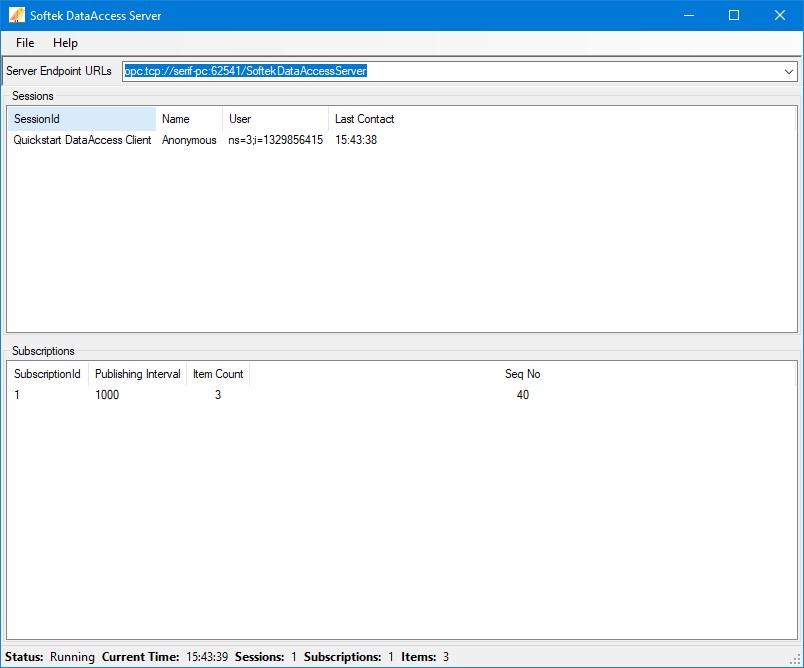Click the Seq No column header
This screenshot has width=804, height=668.
tap(522, 374)
